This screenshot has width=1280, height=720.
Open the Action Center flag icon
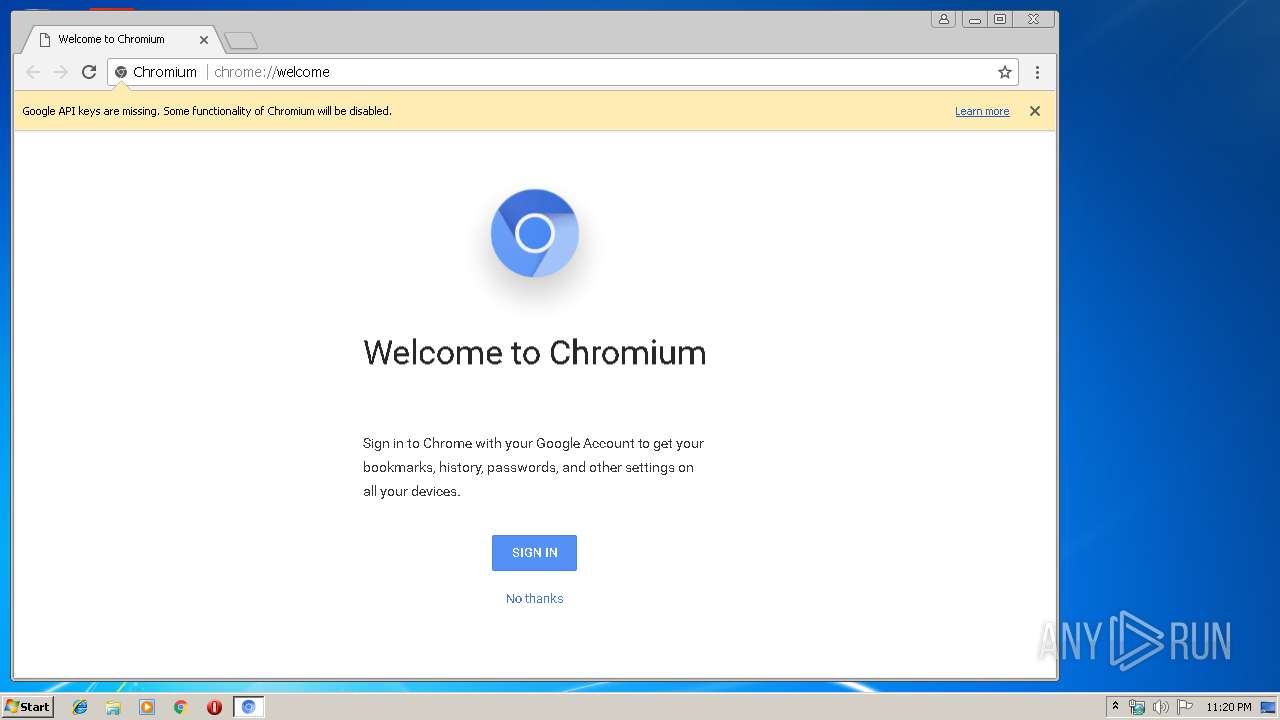1185,707
